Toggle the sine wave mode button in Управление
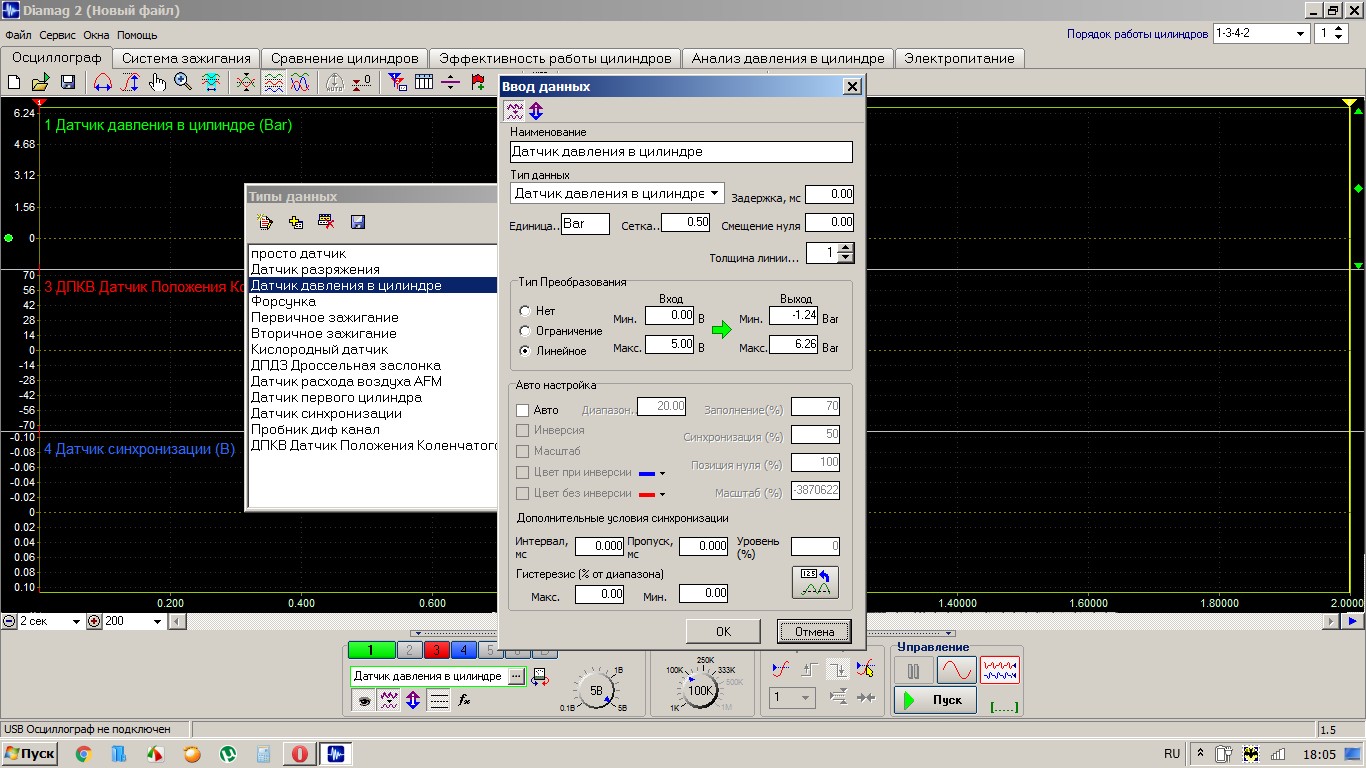 956,669
